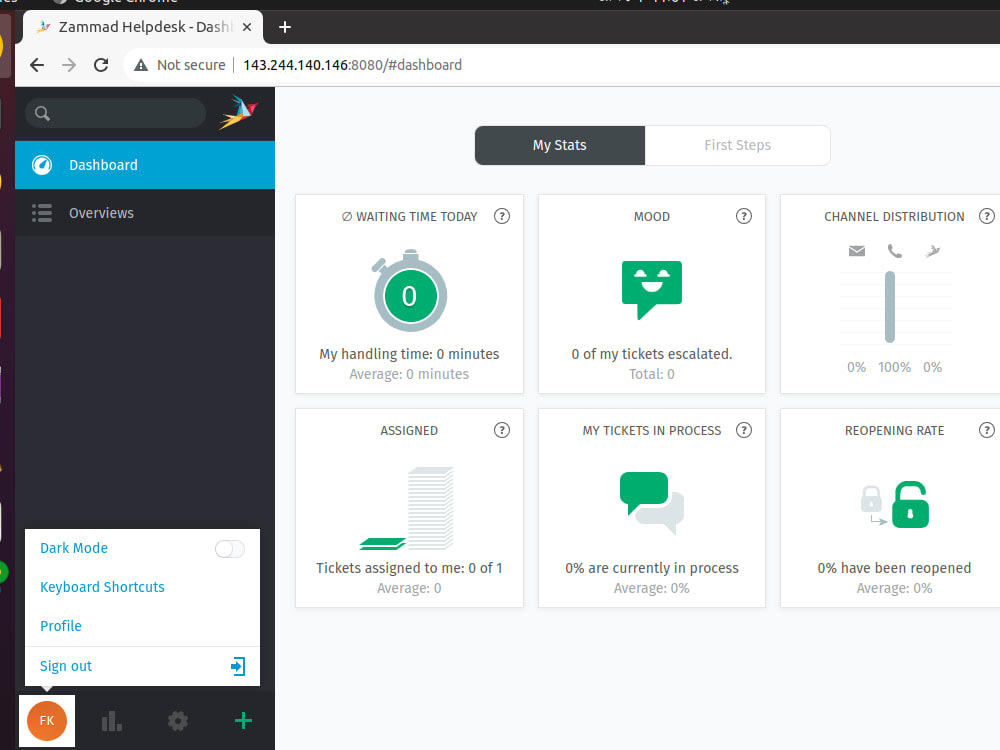1000x750 pixels.
Task: Click the chat icon in Channel Distribution
Action: tap(932, 250)
